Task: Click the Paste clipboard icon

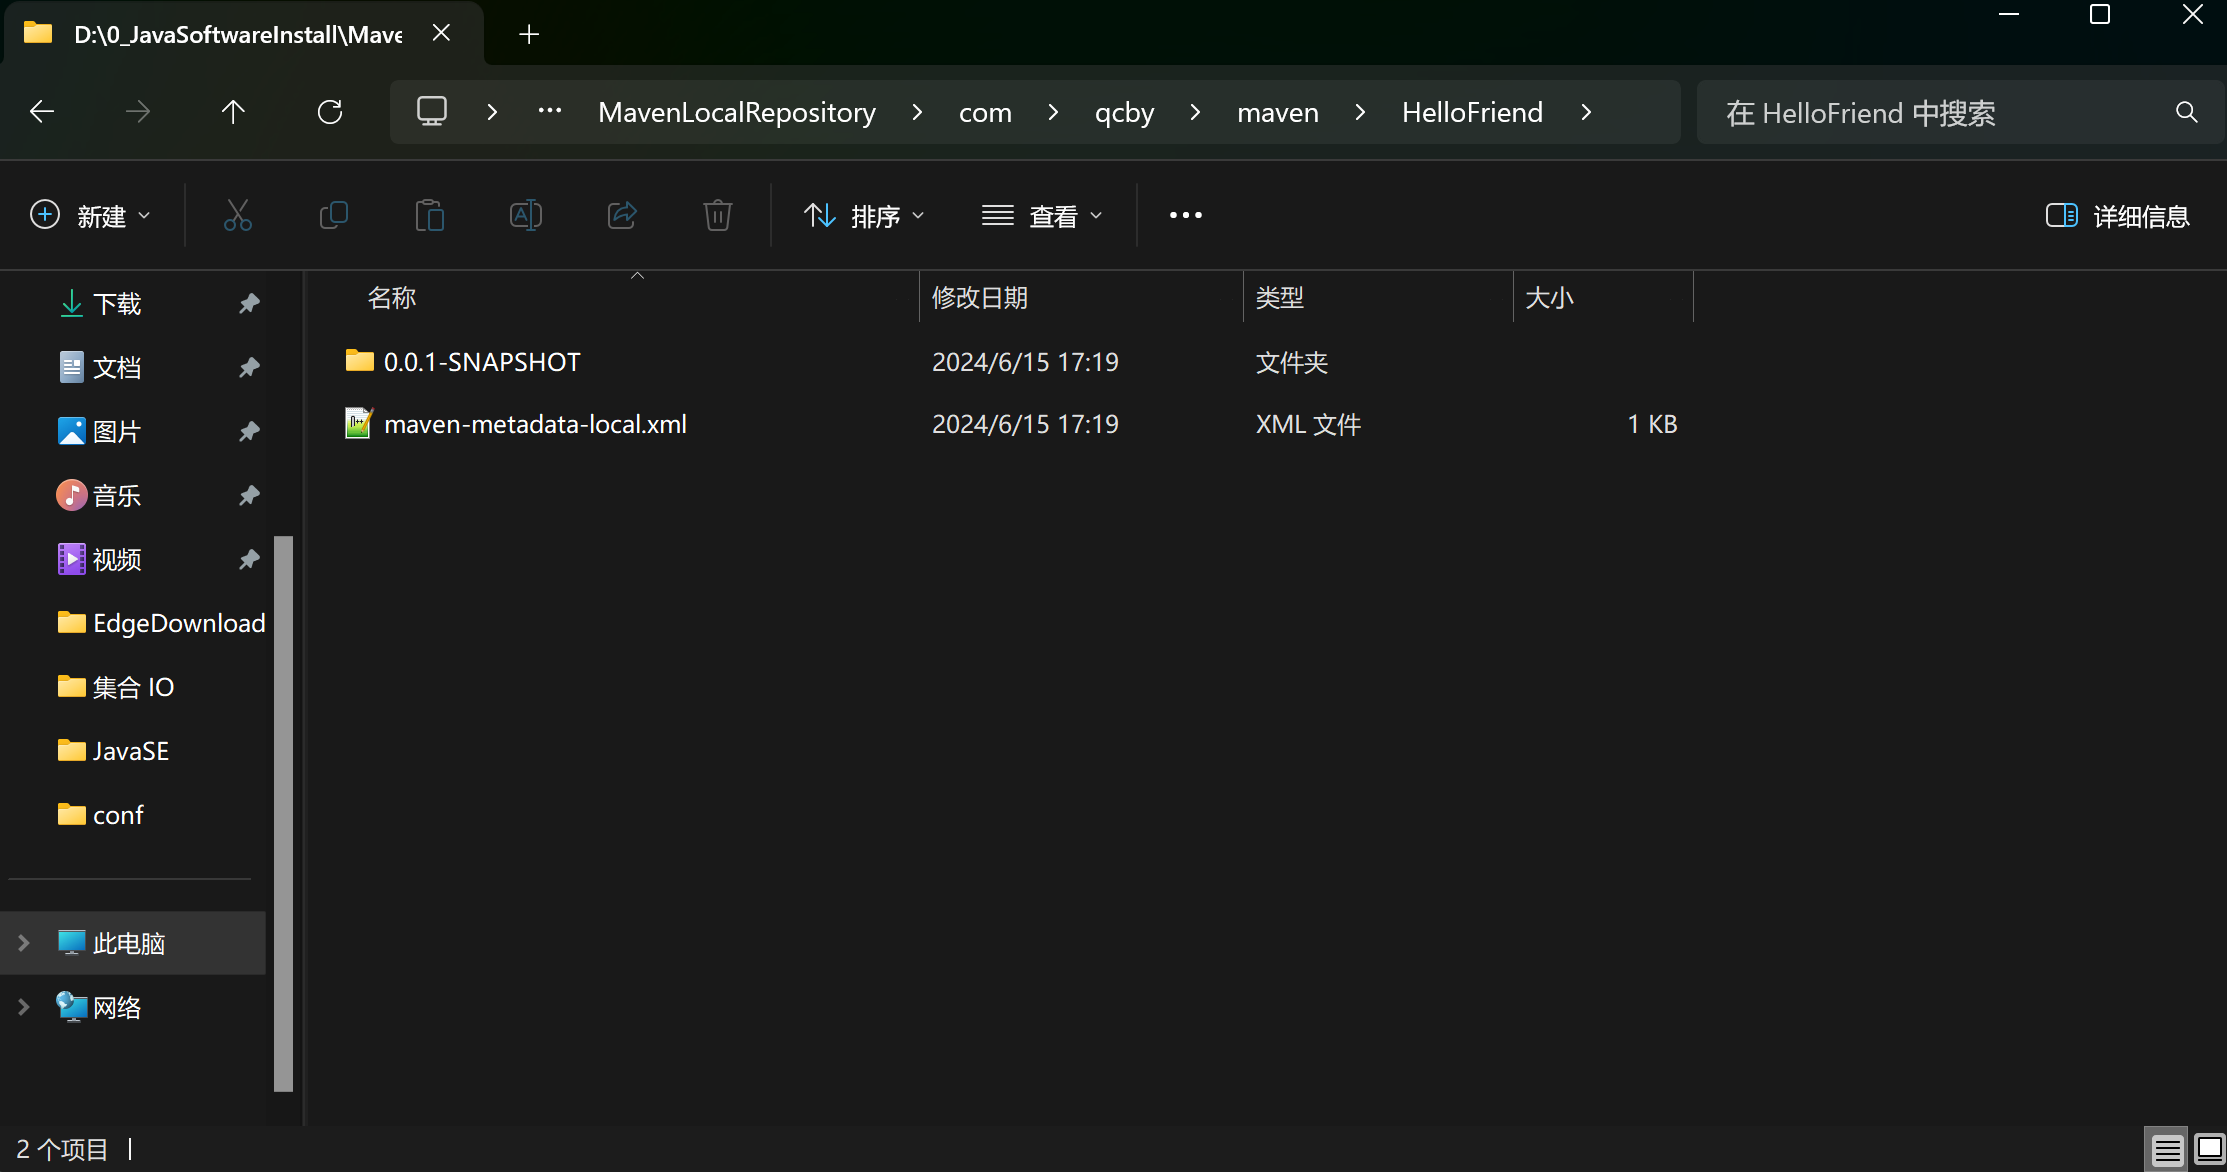Action: 430,215
